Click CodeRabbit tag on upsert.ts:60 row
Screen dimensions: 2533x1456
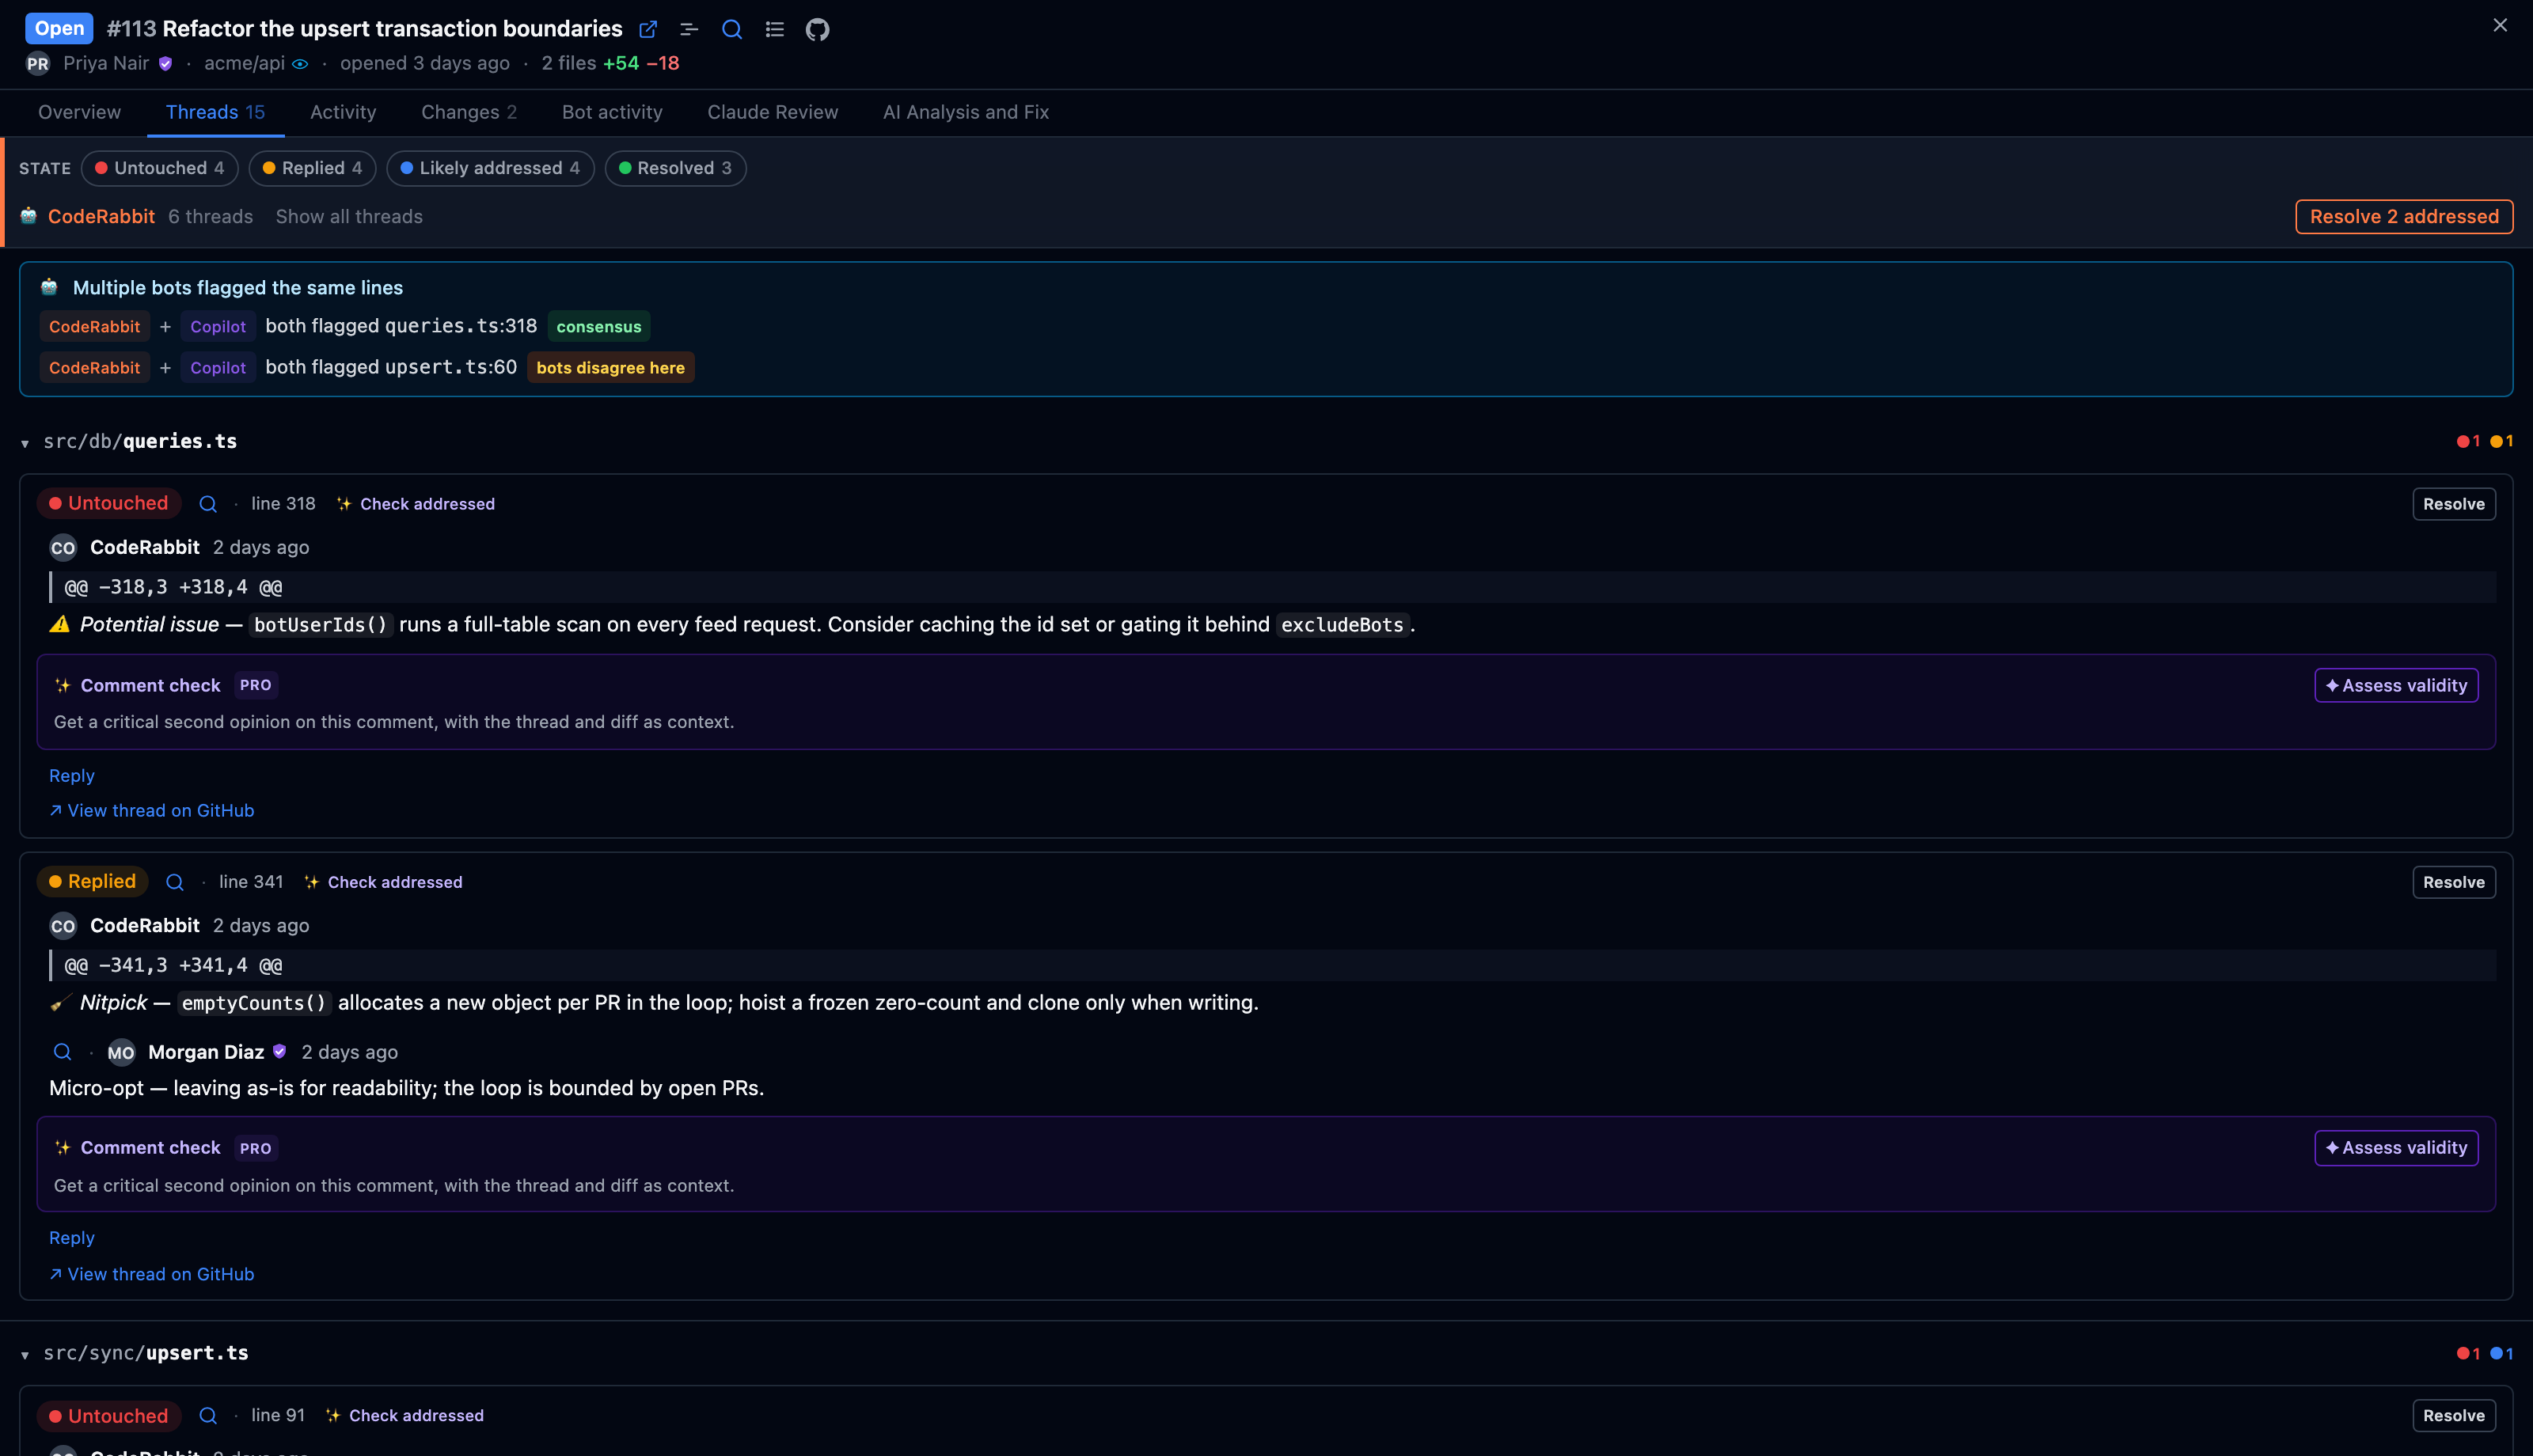95,368
